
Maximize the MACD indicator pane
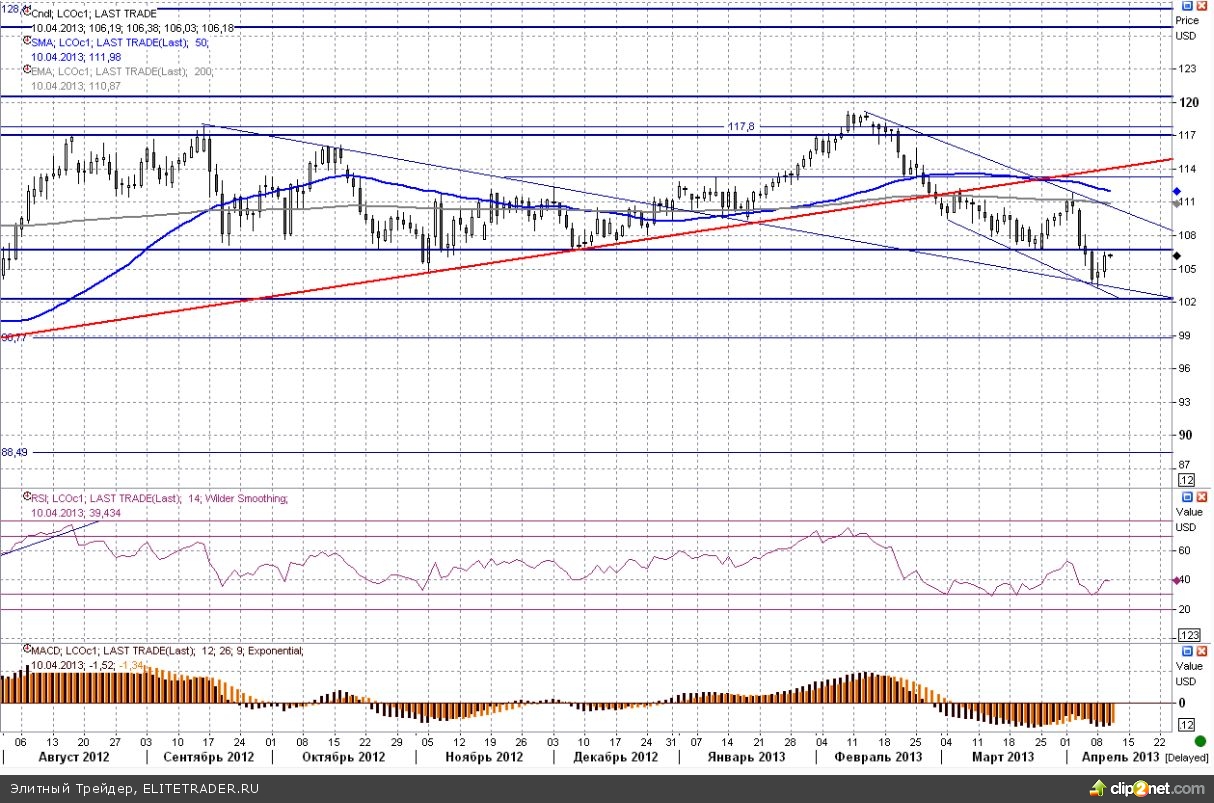[1186, 650]
